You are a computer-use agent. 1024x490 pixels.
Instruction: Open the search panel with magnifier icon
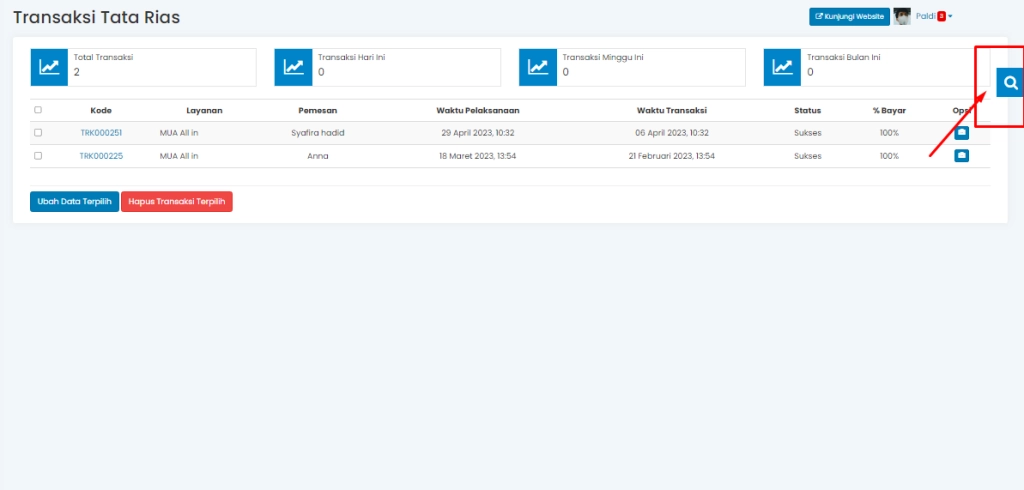1010,83
